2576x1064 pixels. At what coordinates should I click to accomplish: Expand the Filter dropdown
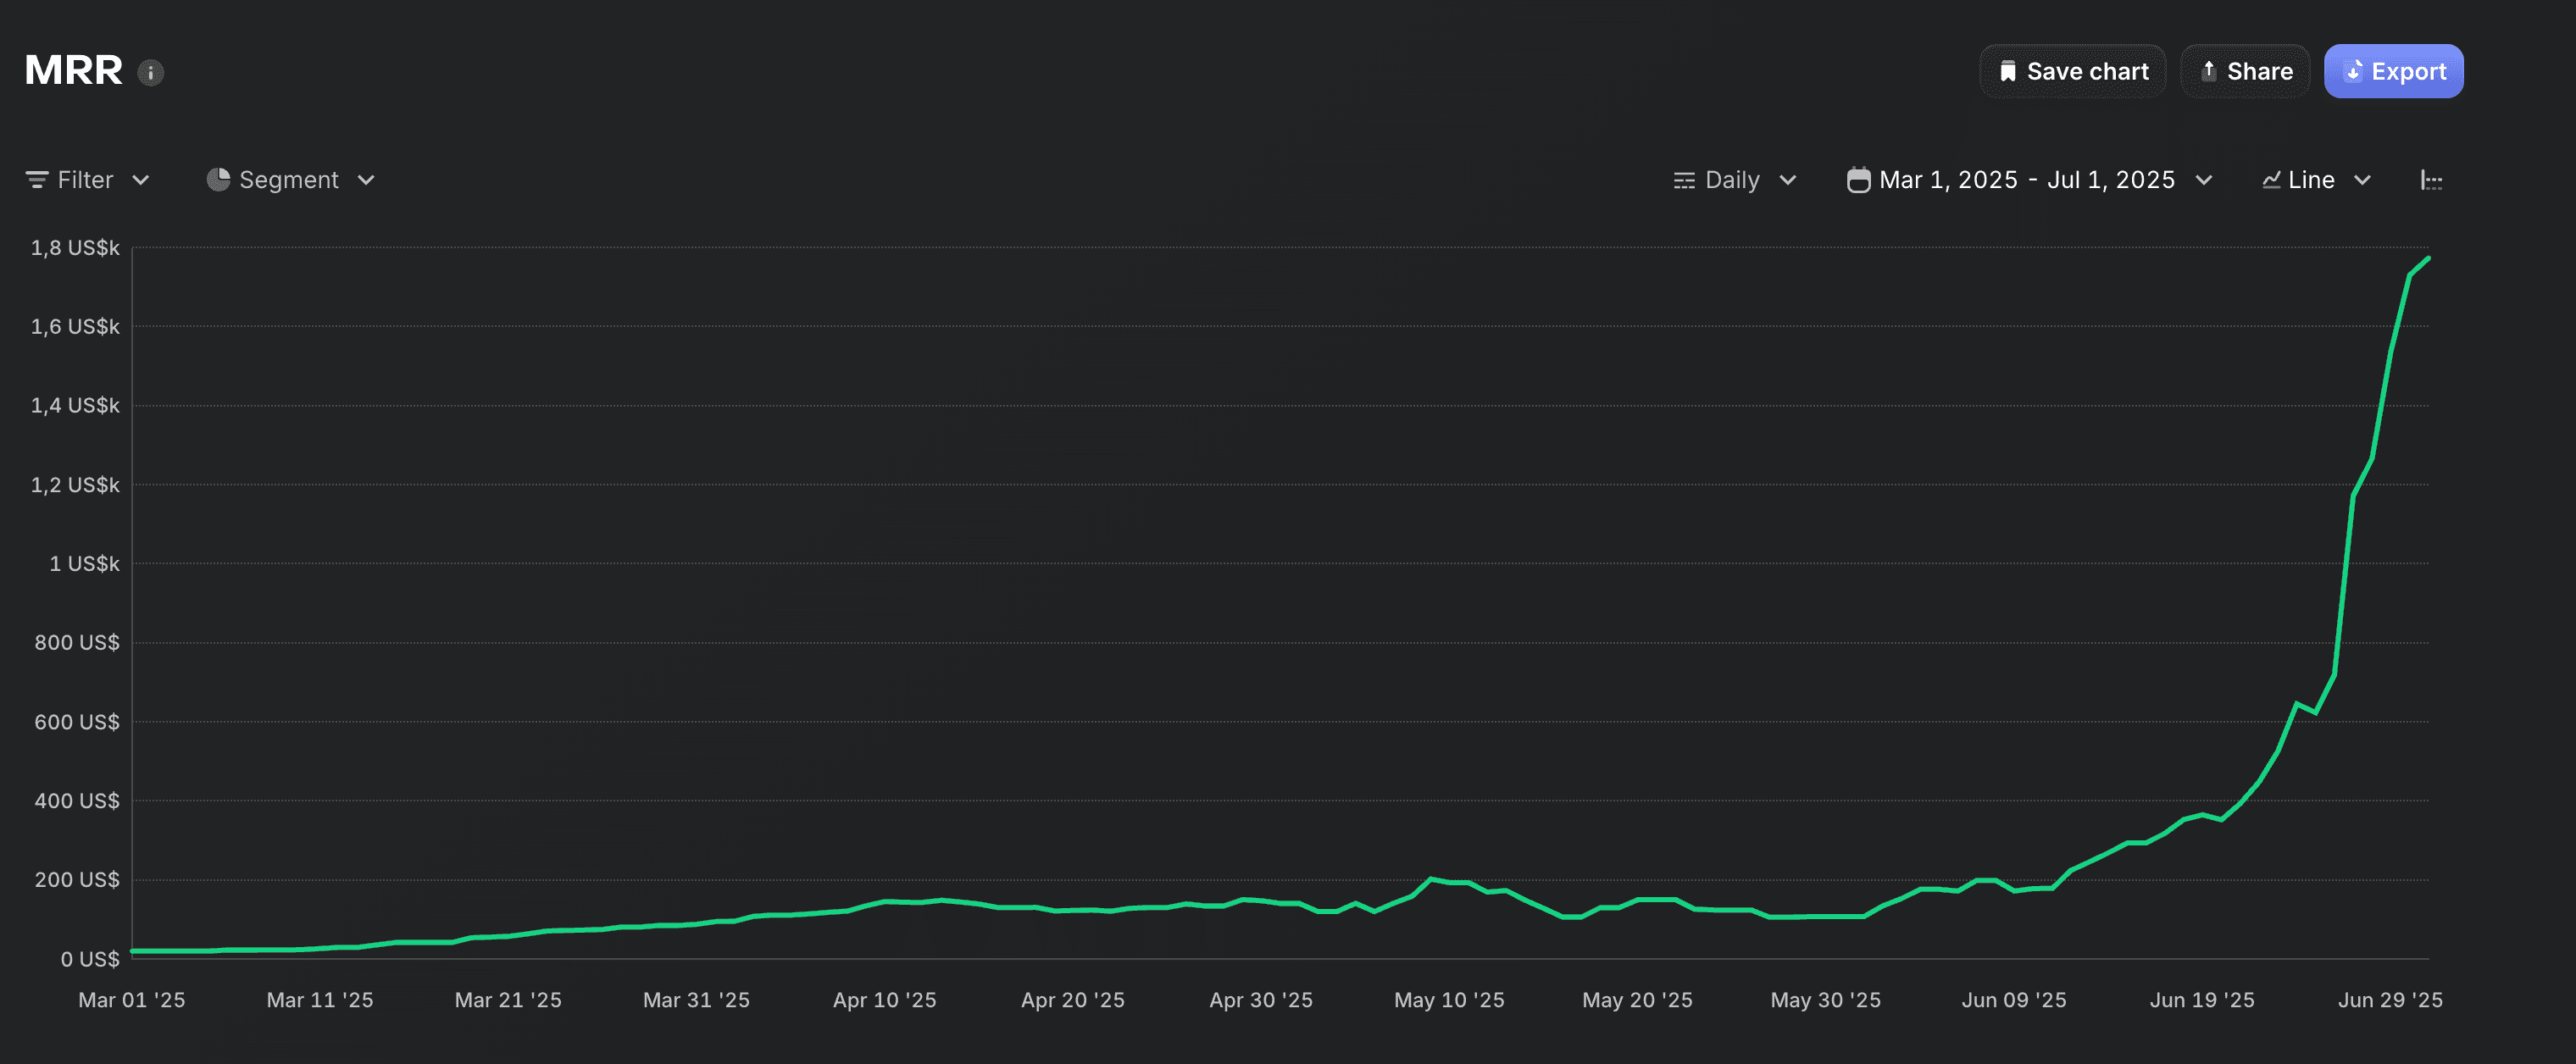[x=143, y=181]
